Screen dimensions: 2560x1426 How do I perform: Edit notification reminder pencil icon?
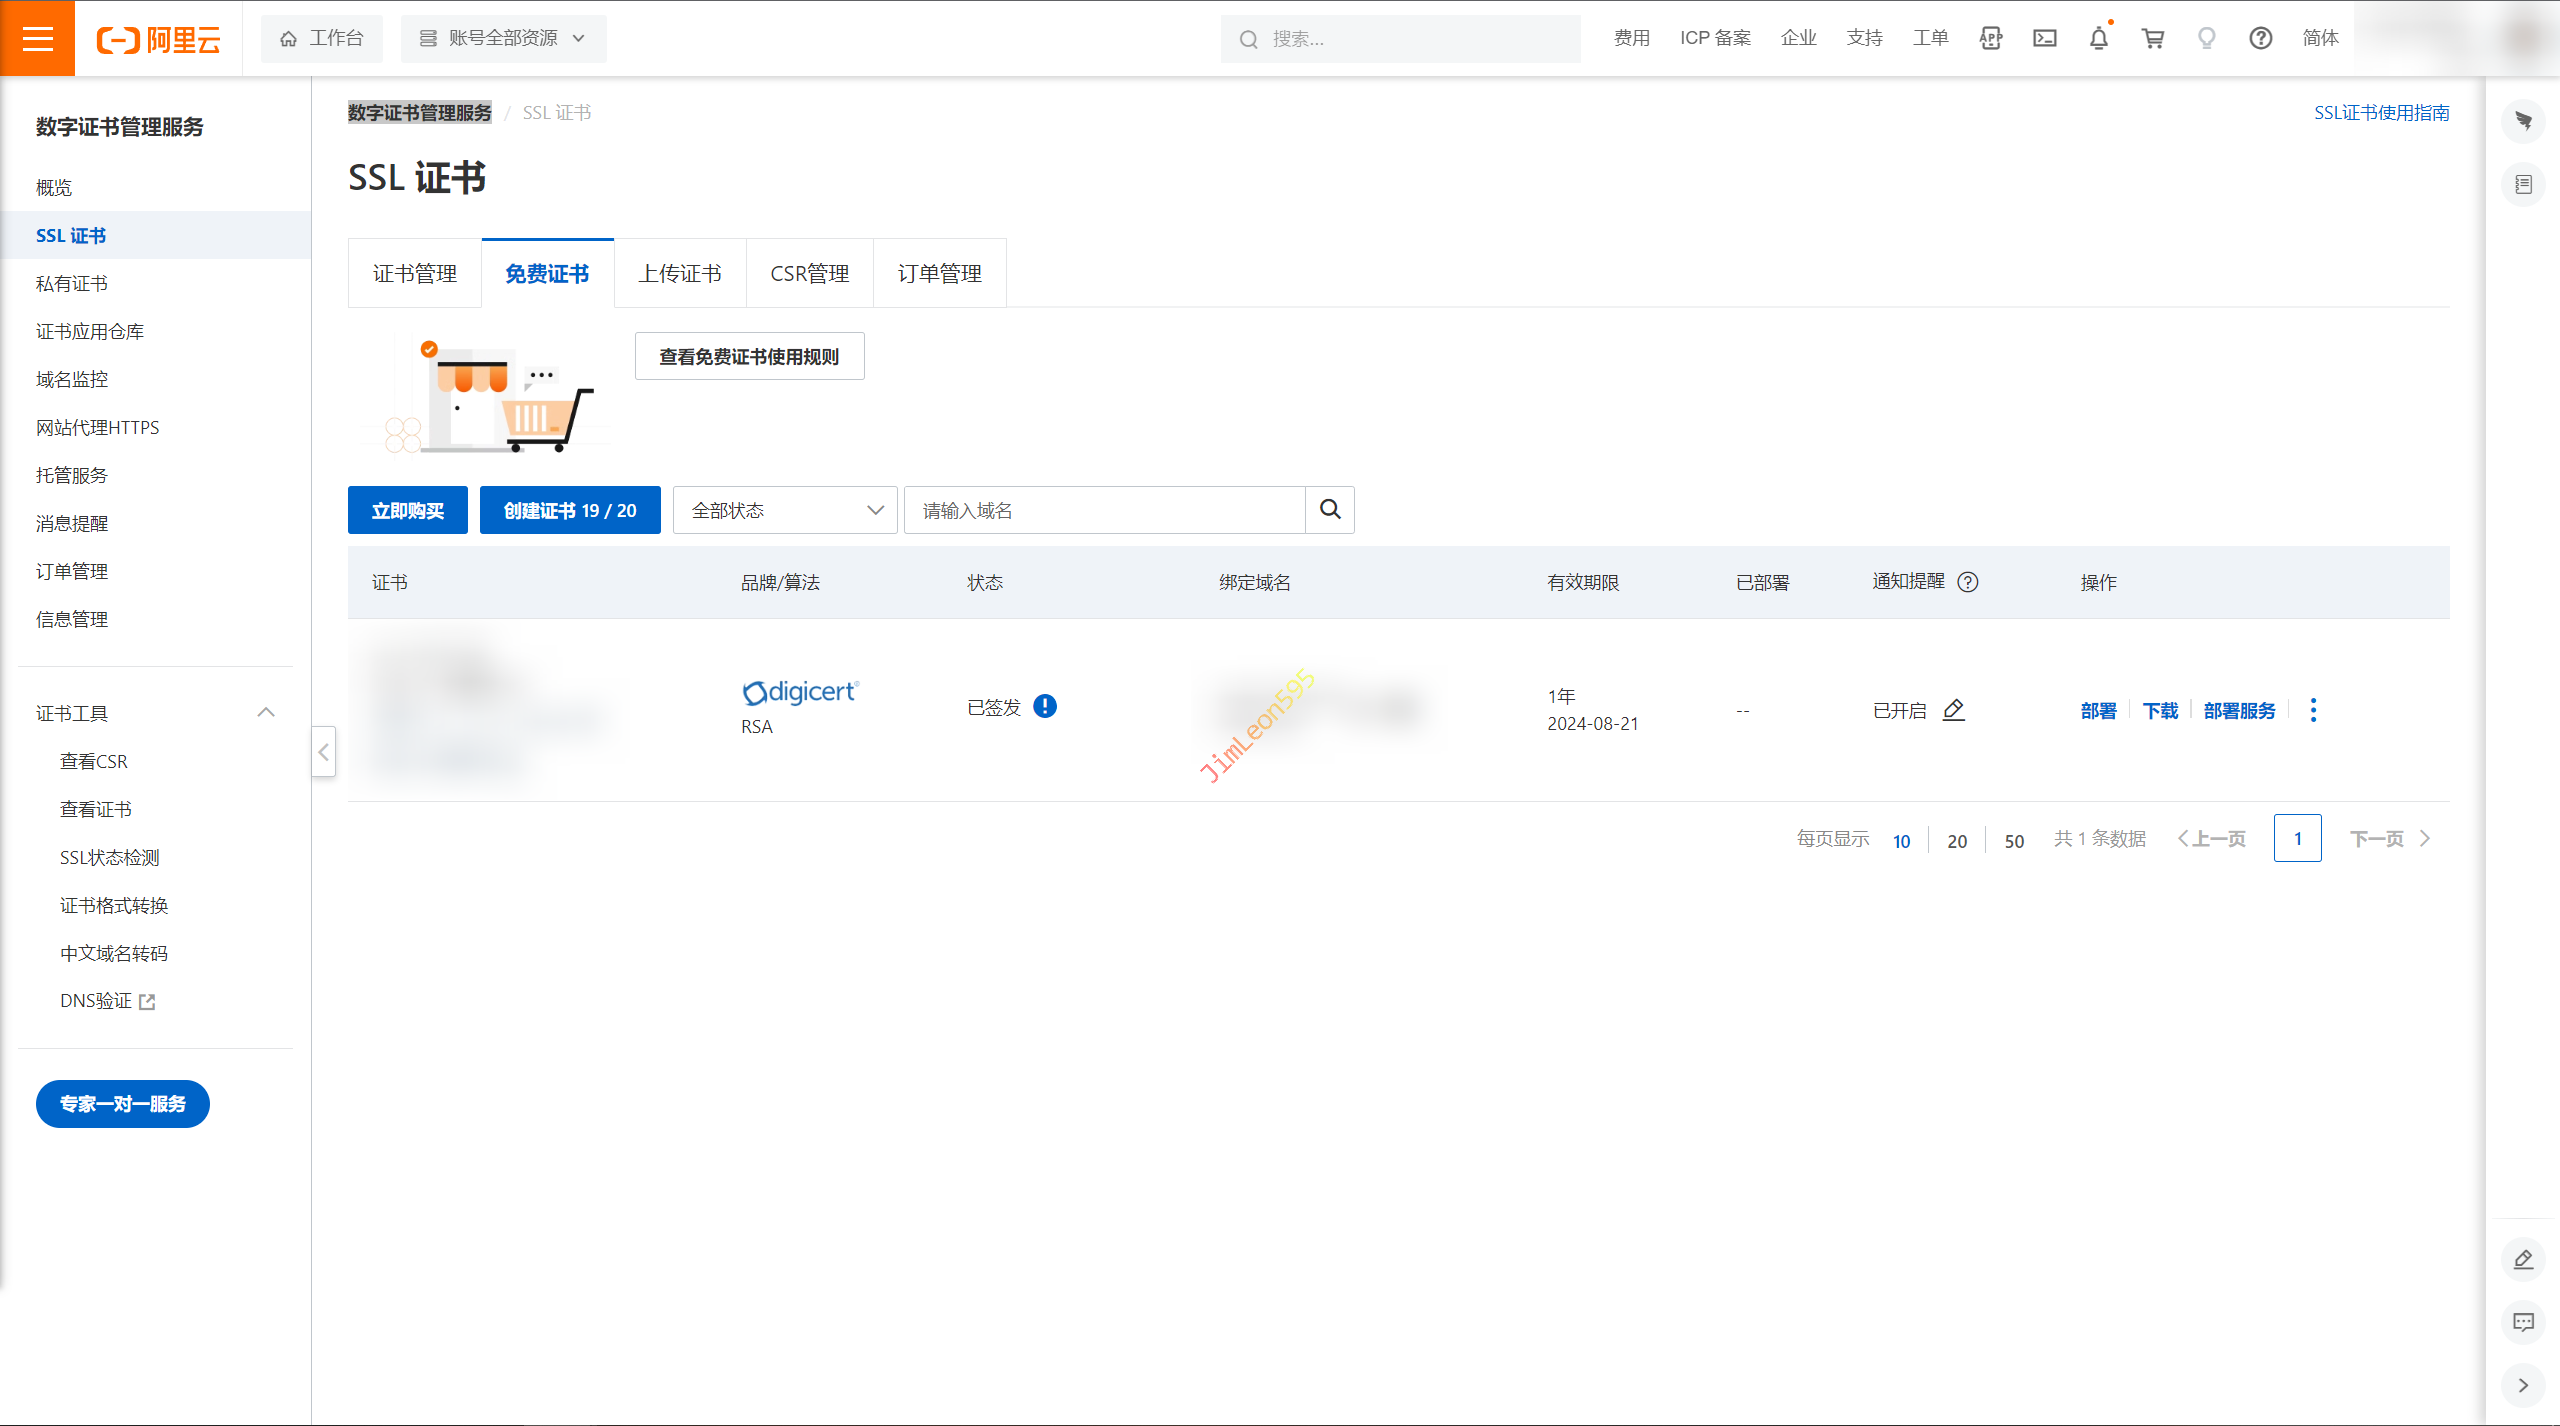(x=1953, y=710)
